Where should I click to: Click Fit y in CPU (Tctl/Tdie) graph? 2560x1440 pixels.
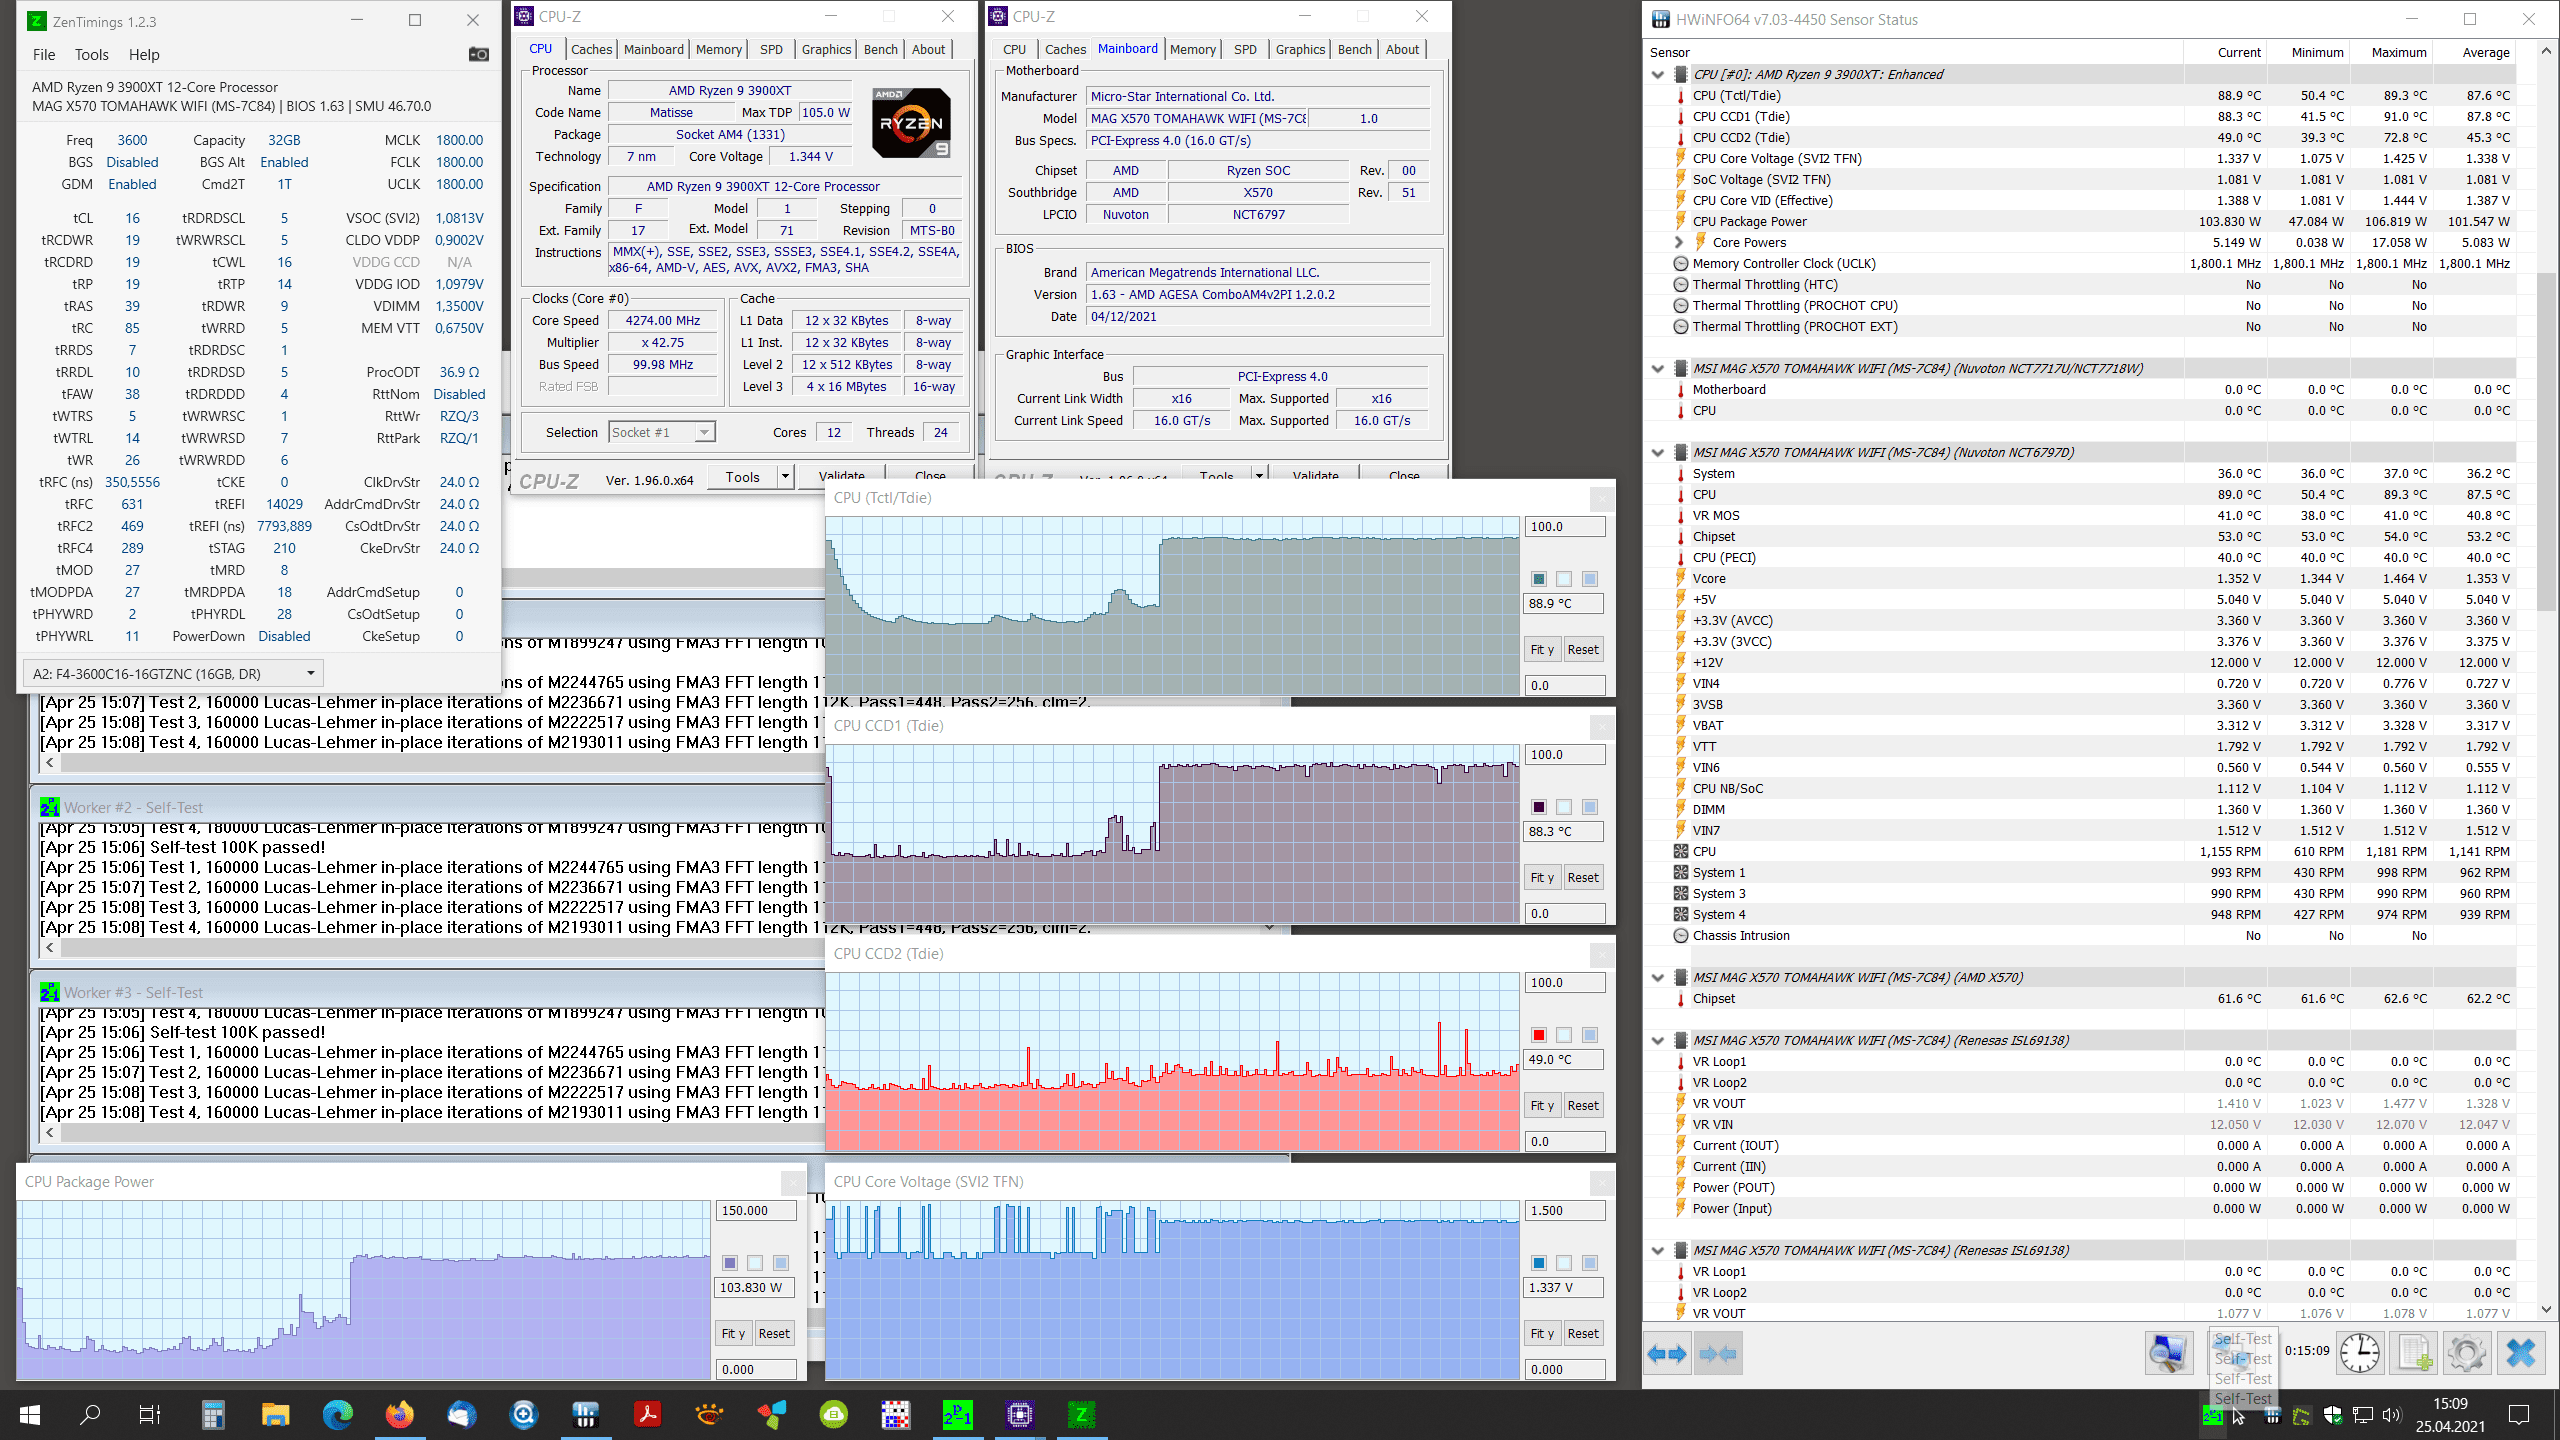click(x=1542, y=649)
